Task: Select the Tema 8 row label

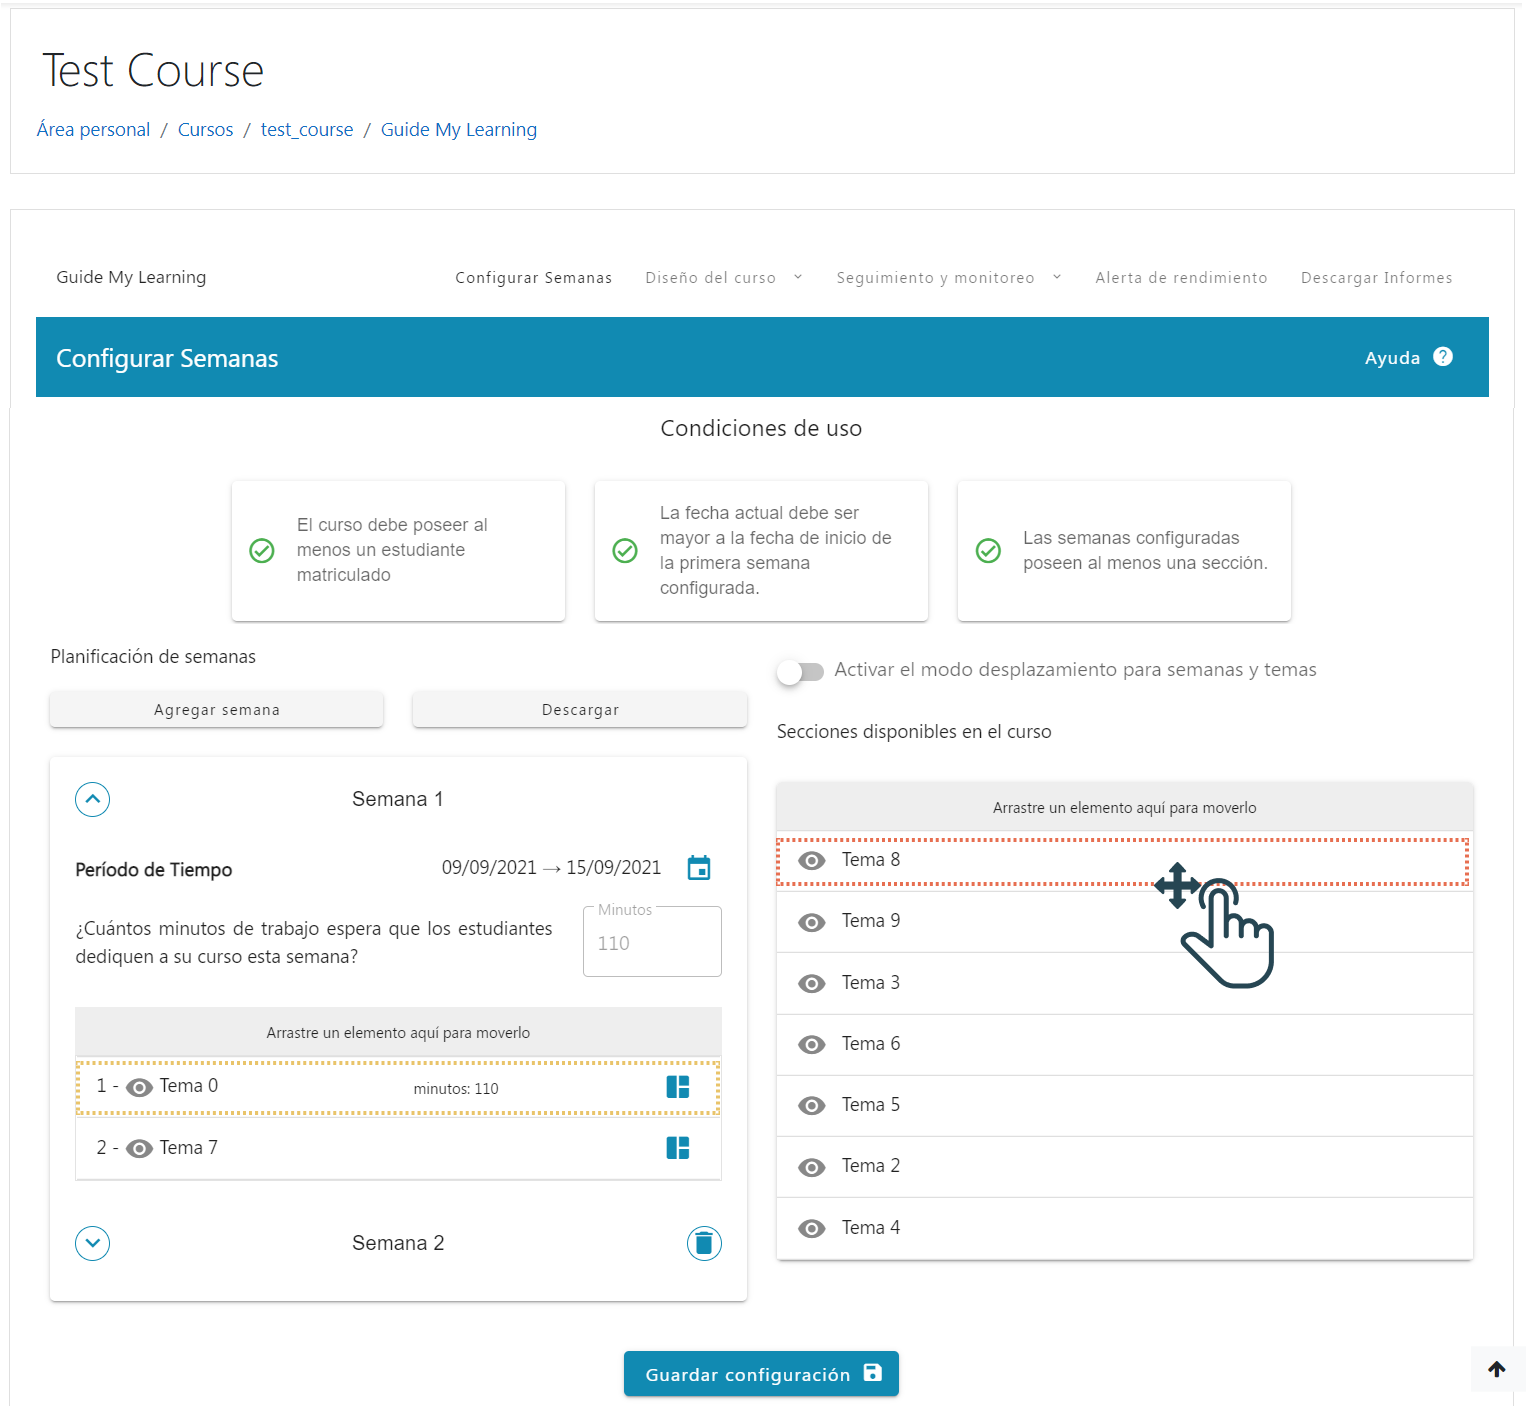Action: click(871, 860)
